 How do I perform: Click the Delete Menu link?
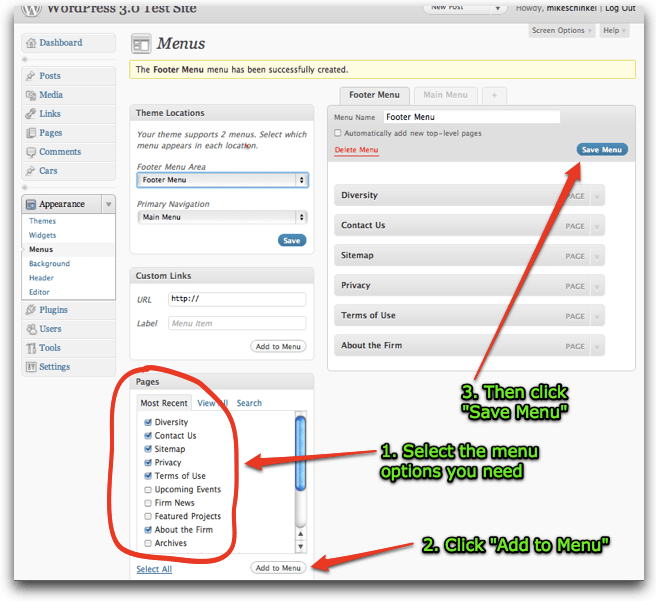pos(356,150)
